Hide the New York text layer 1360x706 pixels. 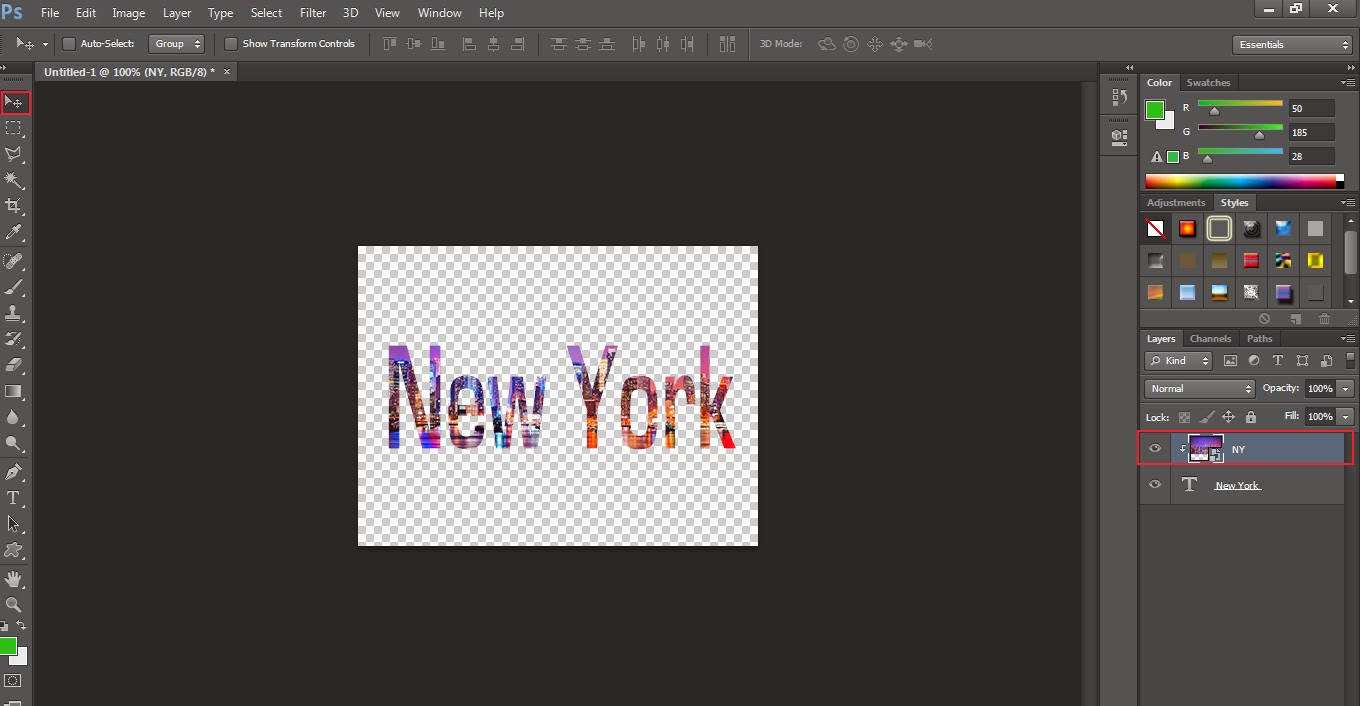(1155, 485)
